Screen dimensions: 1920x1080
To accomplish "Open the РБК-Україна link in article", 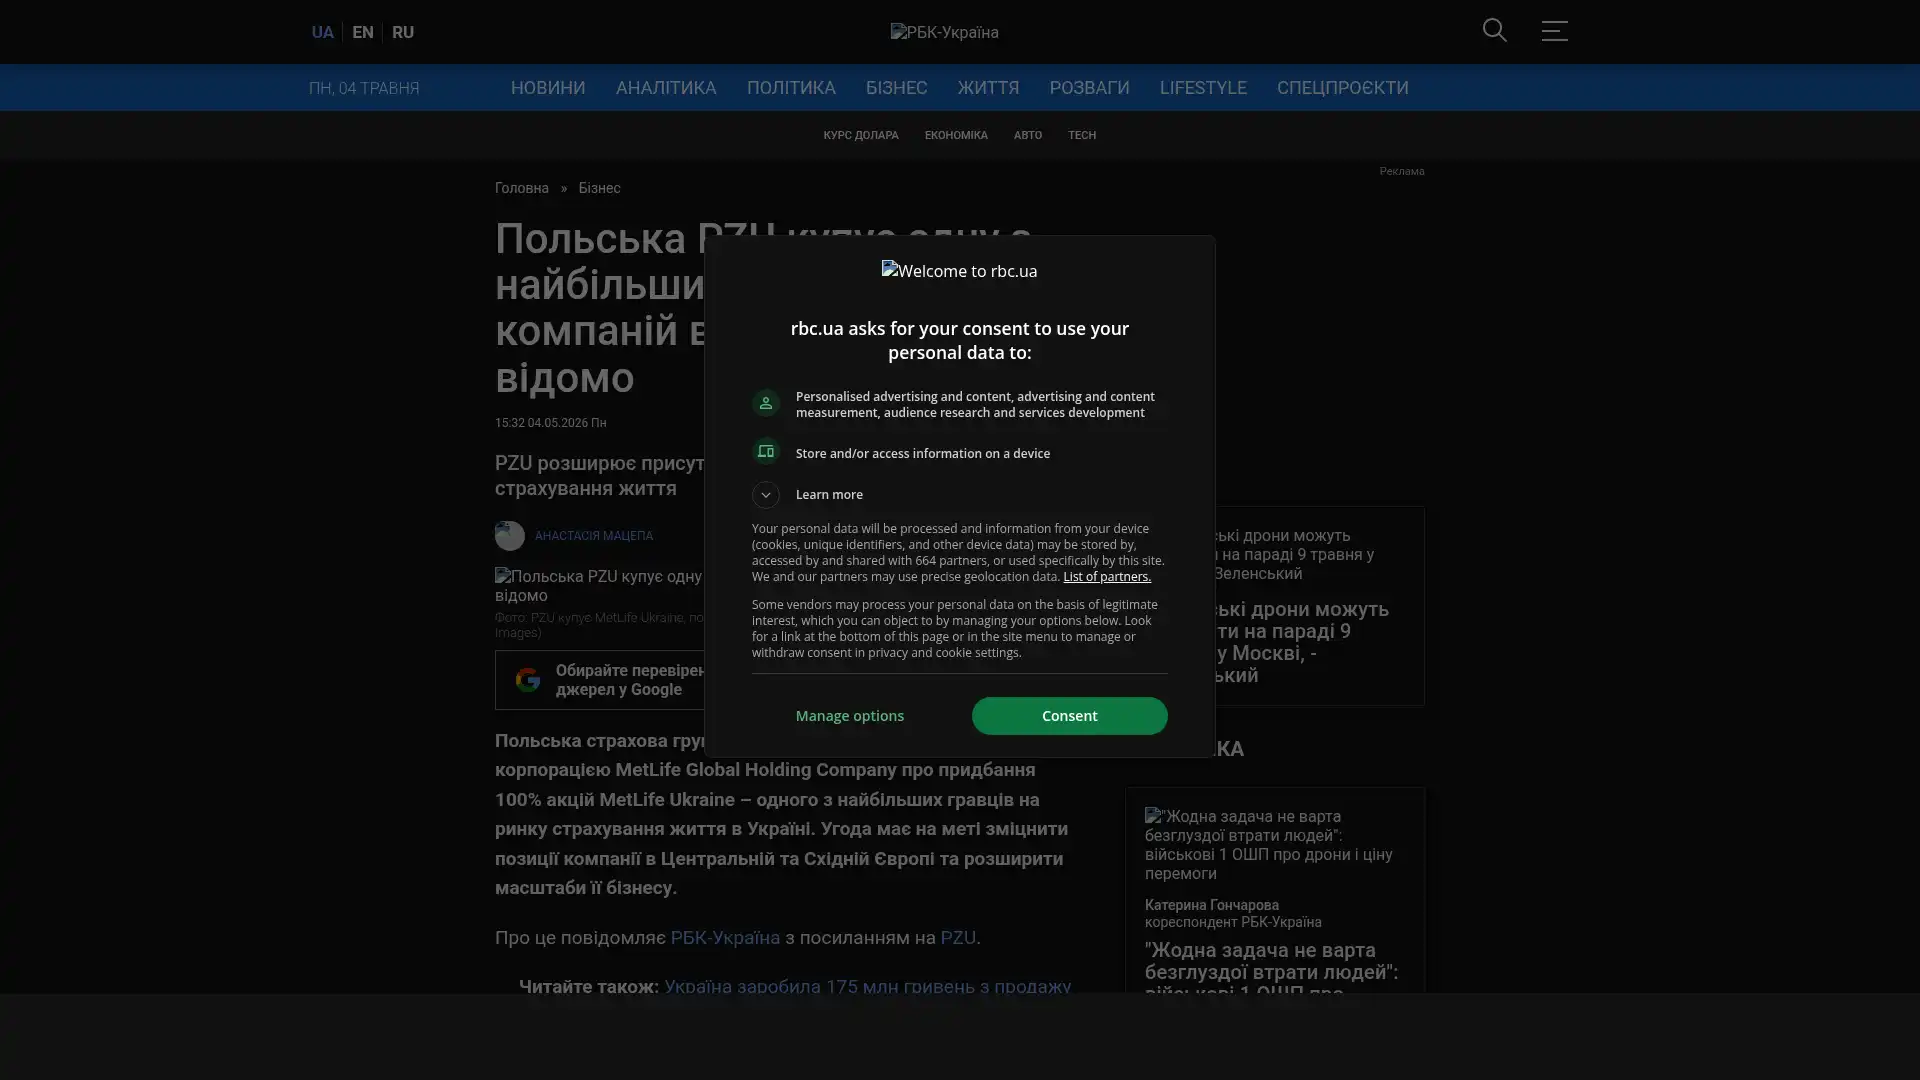I will coord(725,938).
